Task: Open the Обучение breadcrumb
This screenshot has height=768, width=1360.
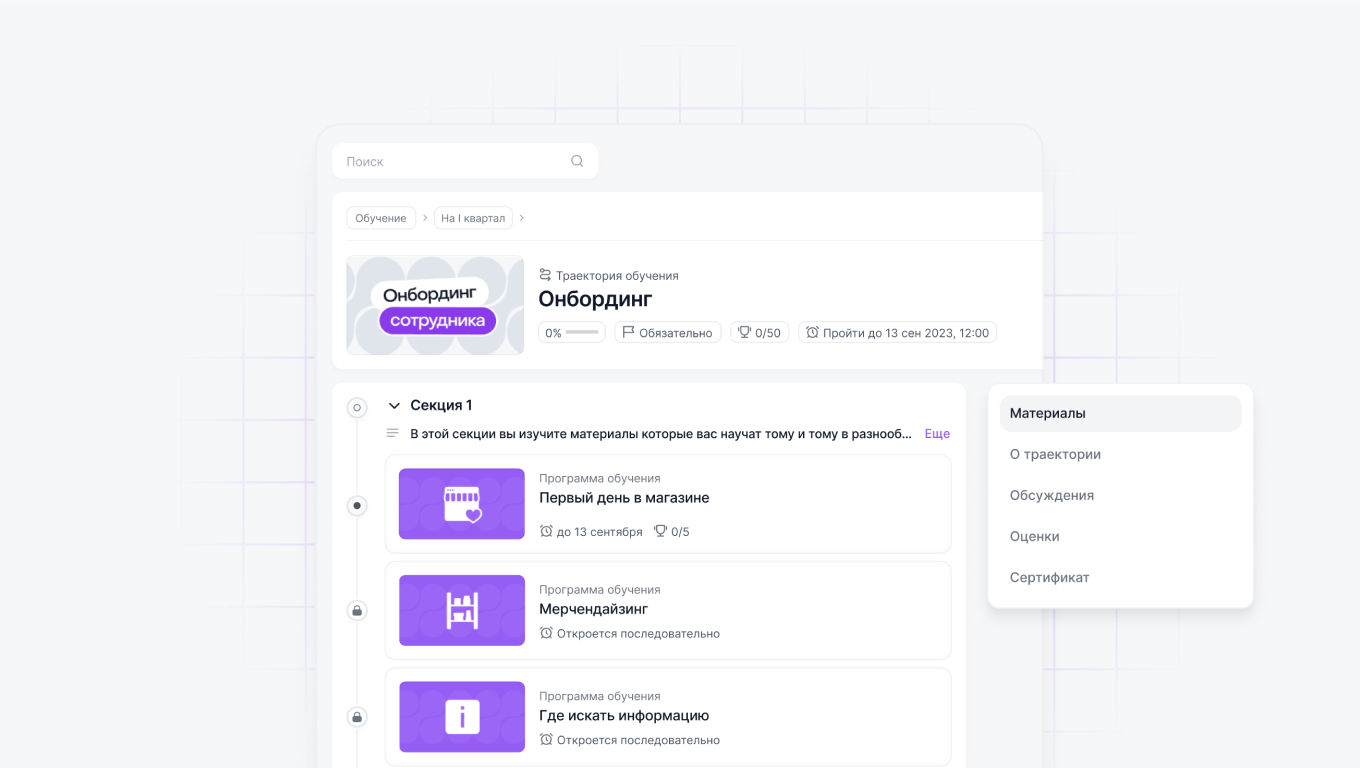Action: pyautogui.click(x=381, y=218)
